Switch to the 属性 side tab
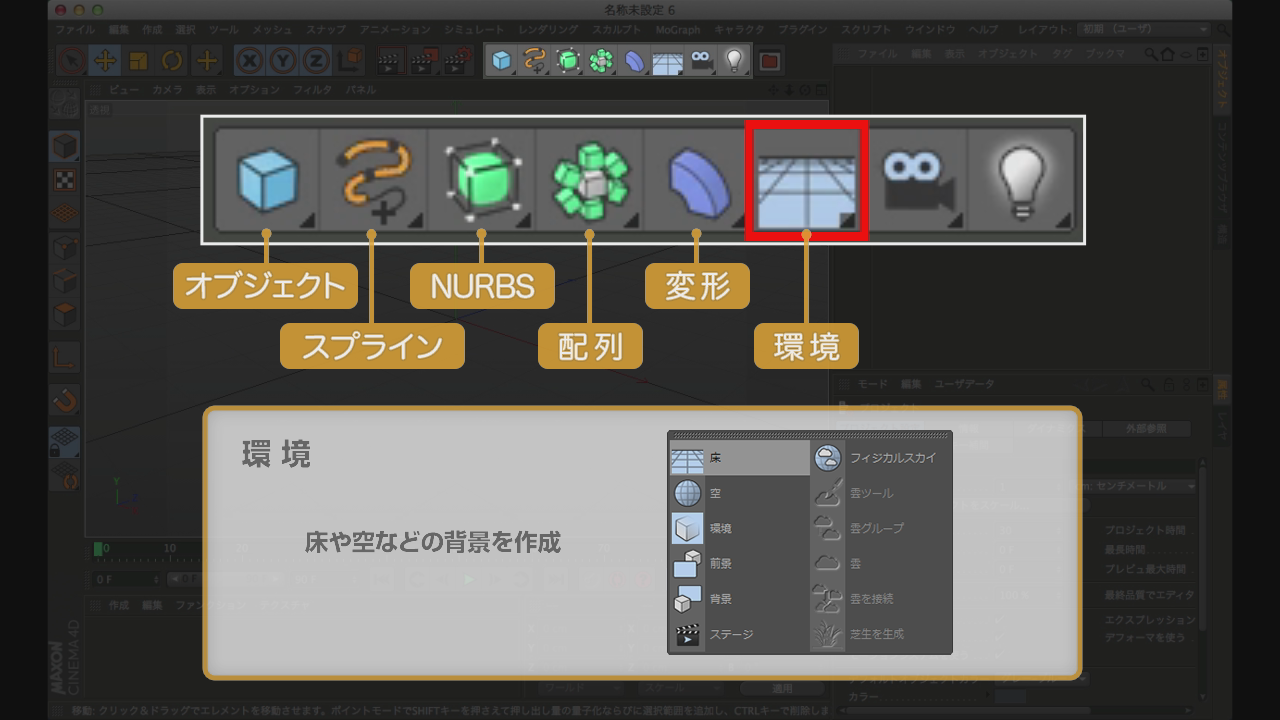The image size is (1280, 720). click(x=1222, y=390)
